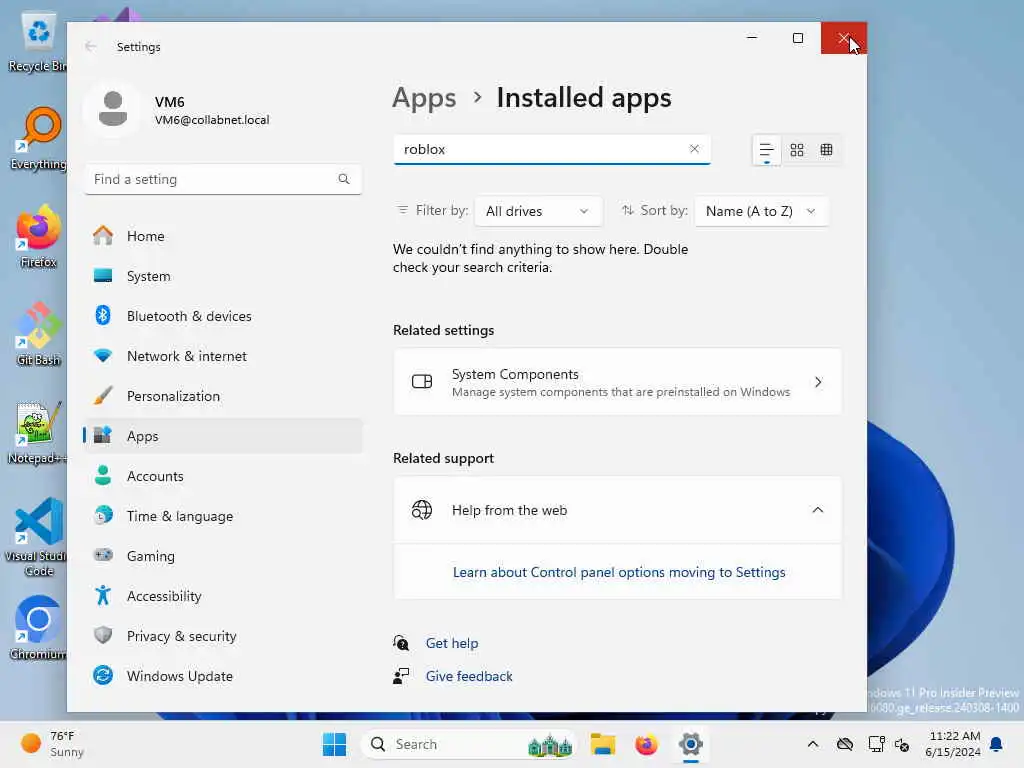Open the Windows Start menu
The image size is (1024, 768).
[x=334, y=744]
